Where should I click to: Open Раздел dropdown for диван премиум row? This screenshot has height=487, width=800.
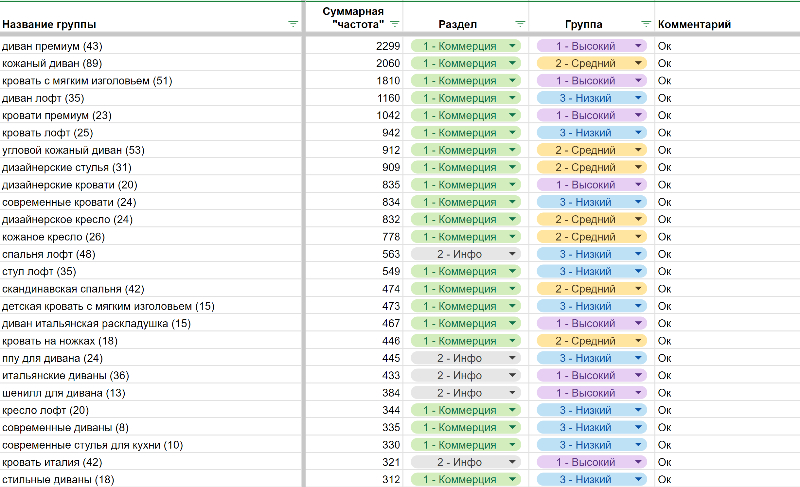(x=512, y=46)
